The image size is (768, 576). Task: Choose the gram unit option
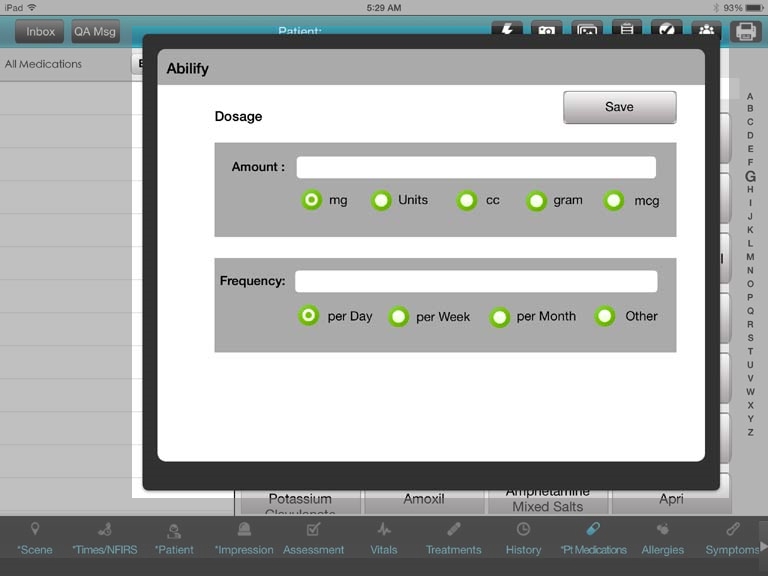click(536, 201)
